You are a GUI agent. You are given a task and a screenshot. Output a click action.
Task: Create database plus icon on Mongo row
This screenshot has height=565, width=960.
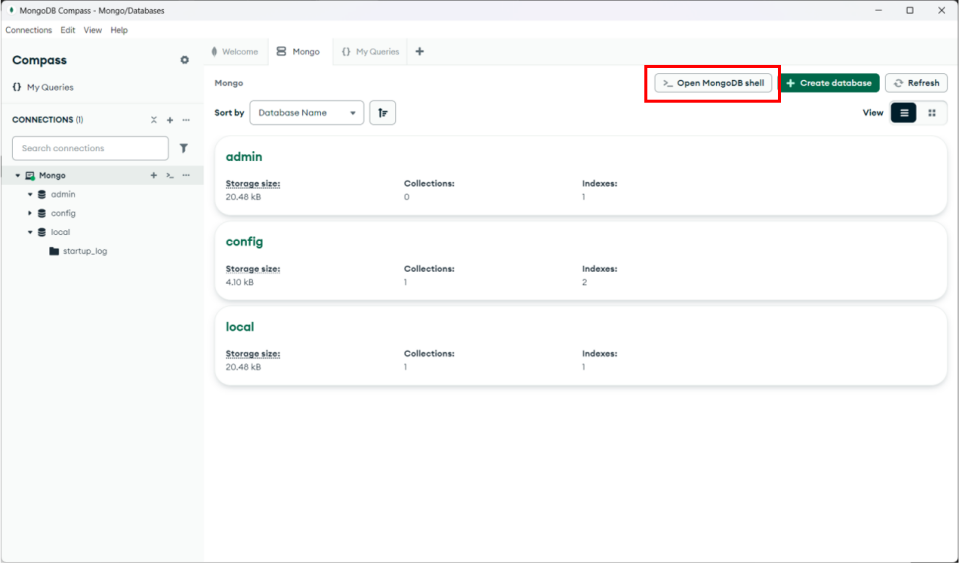click(x=154, y=176)
